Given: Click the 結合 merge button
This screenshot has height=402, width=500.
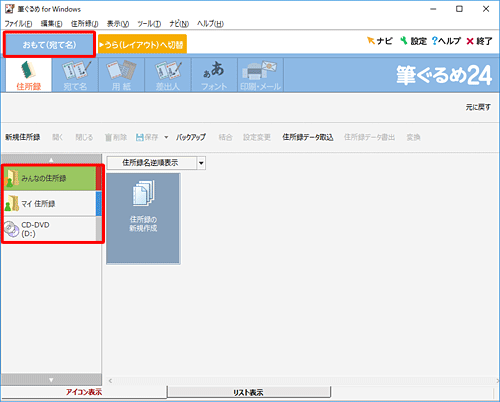Looking at the screenshot, I should tap(225, 137).
